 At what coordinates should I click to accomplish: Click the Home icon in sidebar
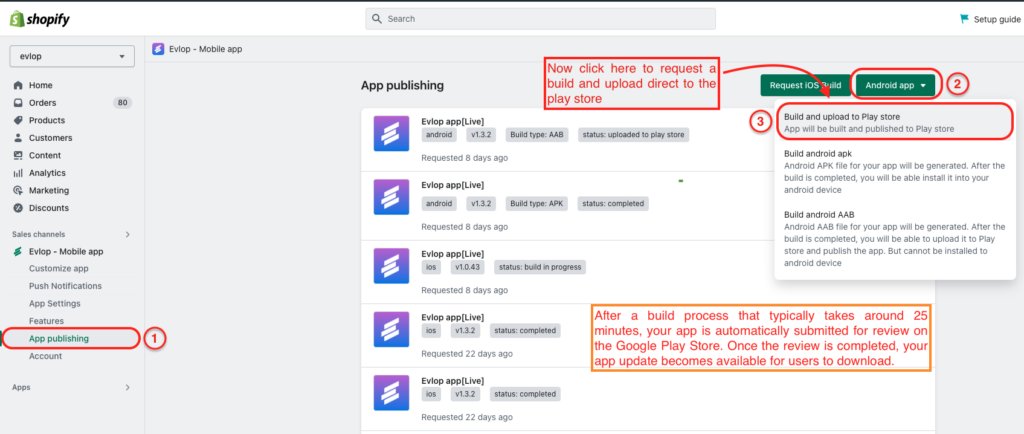click(18, 85)
